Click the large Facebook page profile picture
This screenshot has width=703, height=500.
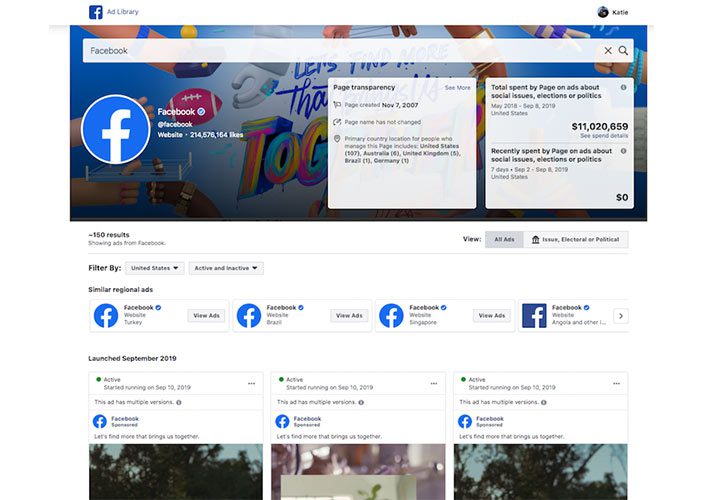pos(116,129)
